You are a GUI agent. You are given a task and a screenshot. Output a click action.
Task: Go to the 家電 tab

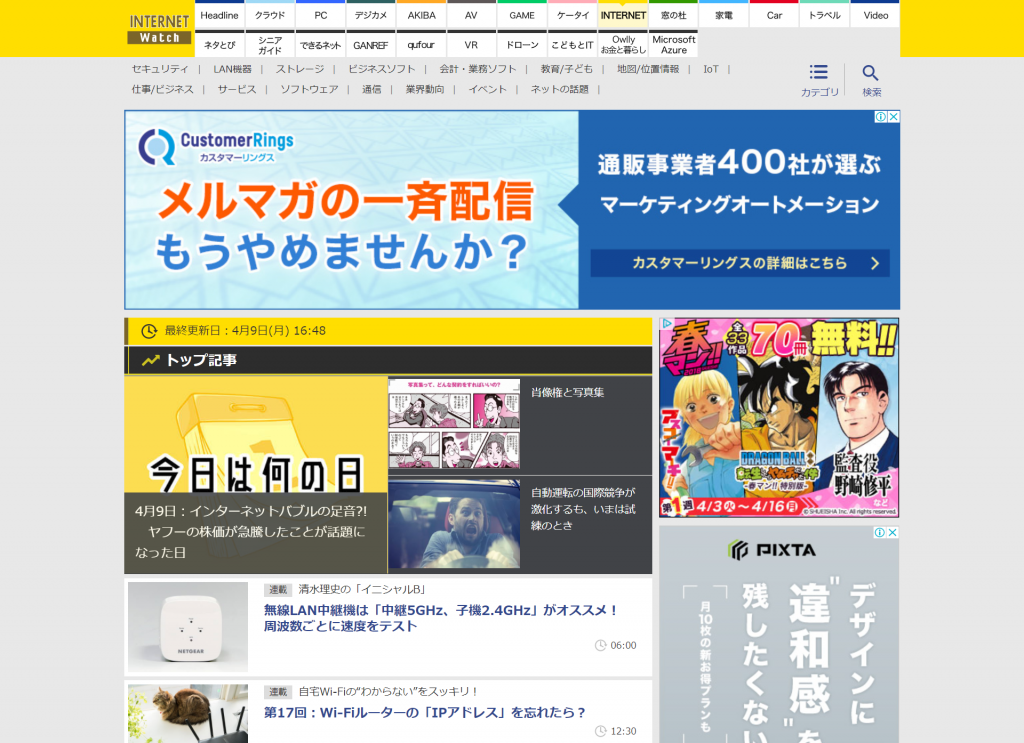point(724,14)
